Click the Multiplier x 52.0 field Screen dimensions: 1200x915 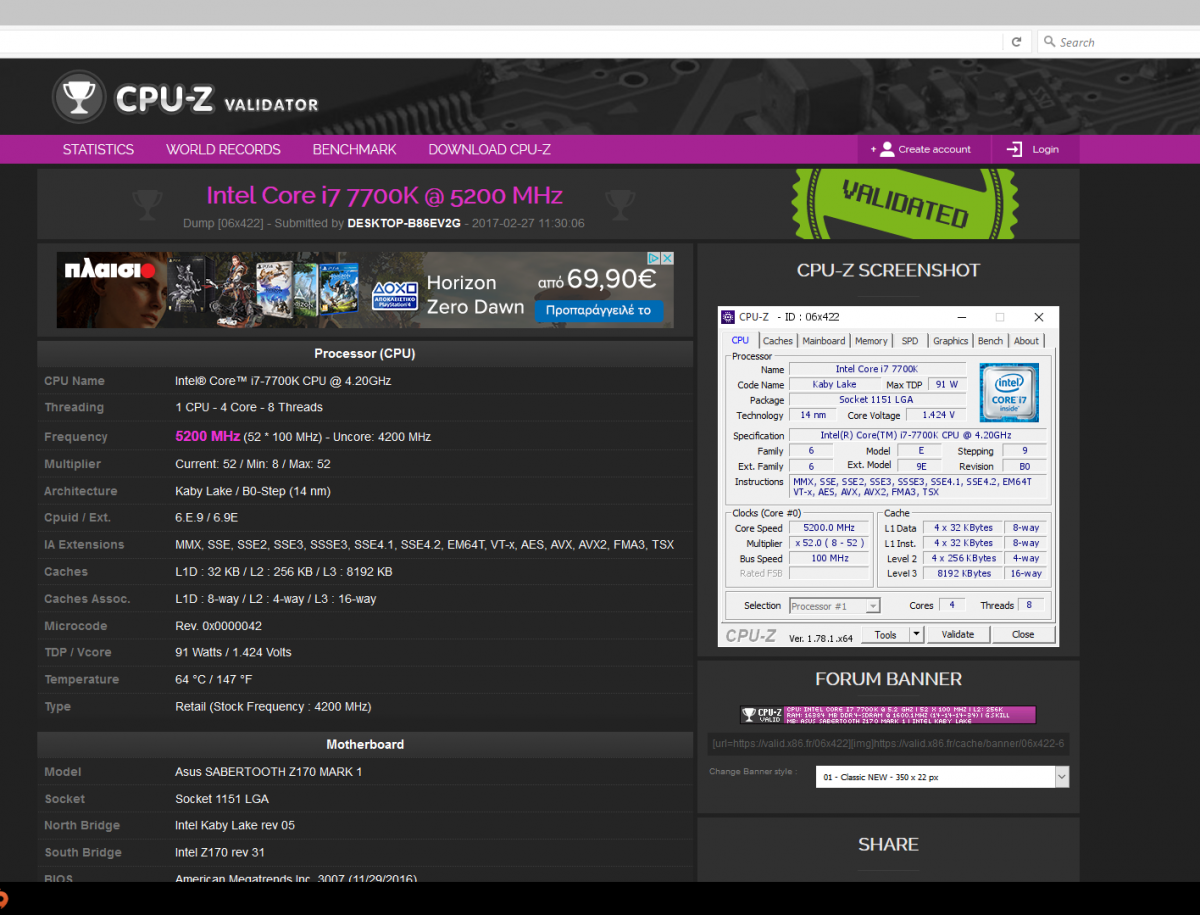tap(828, 543)
